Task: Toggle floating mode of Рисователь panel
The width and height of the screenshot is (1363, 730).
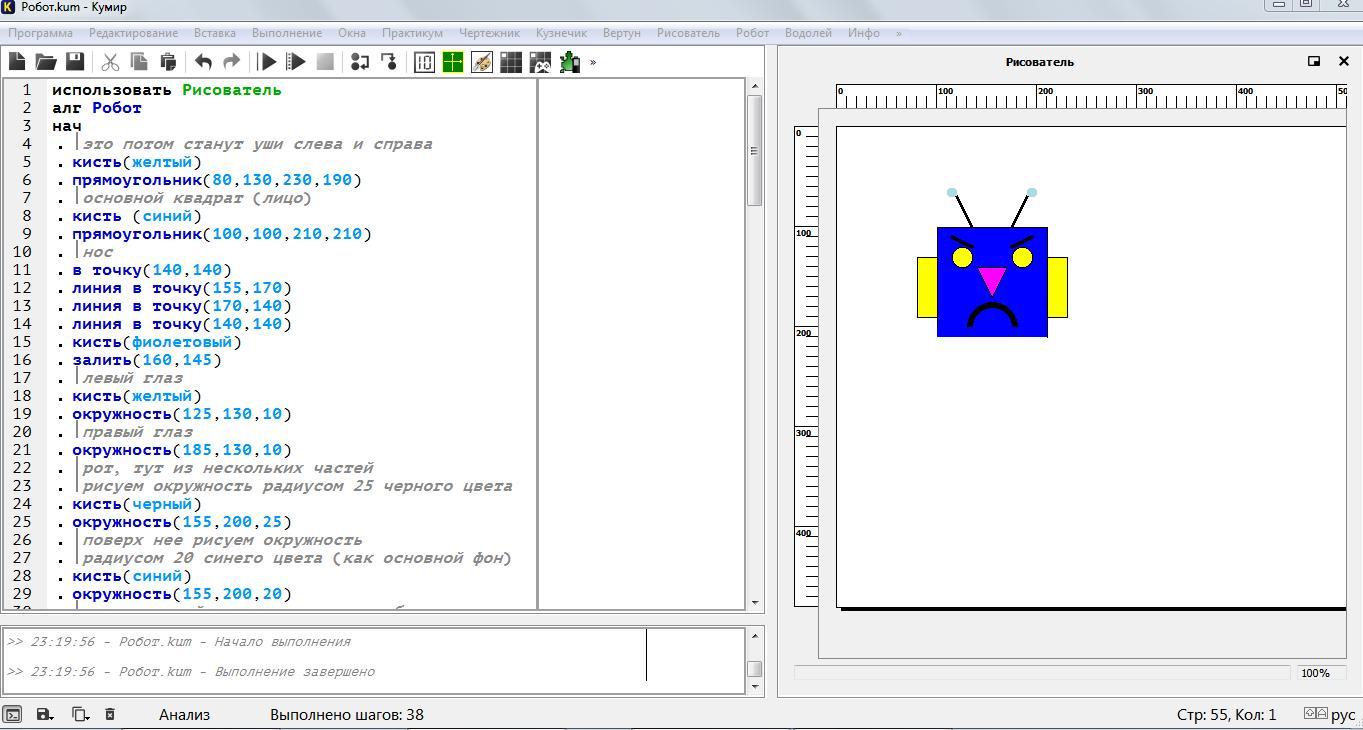Action: pyautogui.click(x=1314, y=61)
